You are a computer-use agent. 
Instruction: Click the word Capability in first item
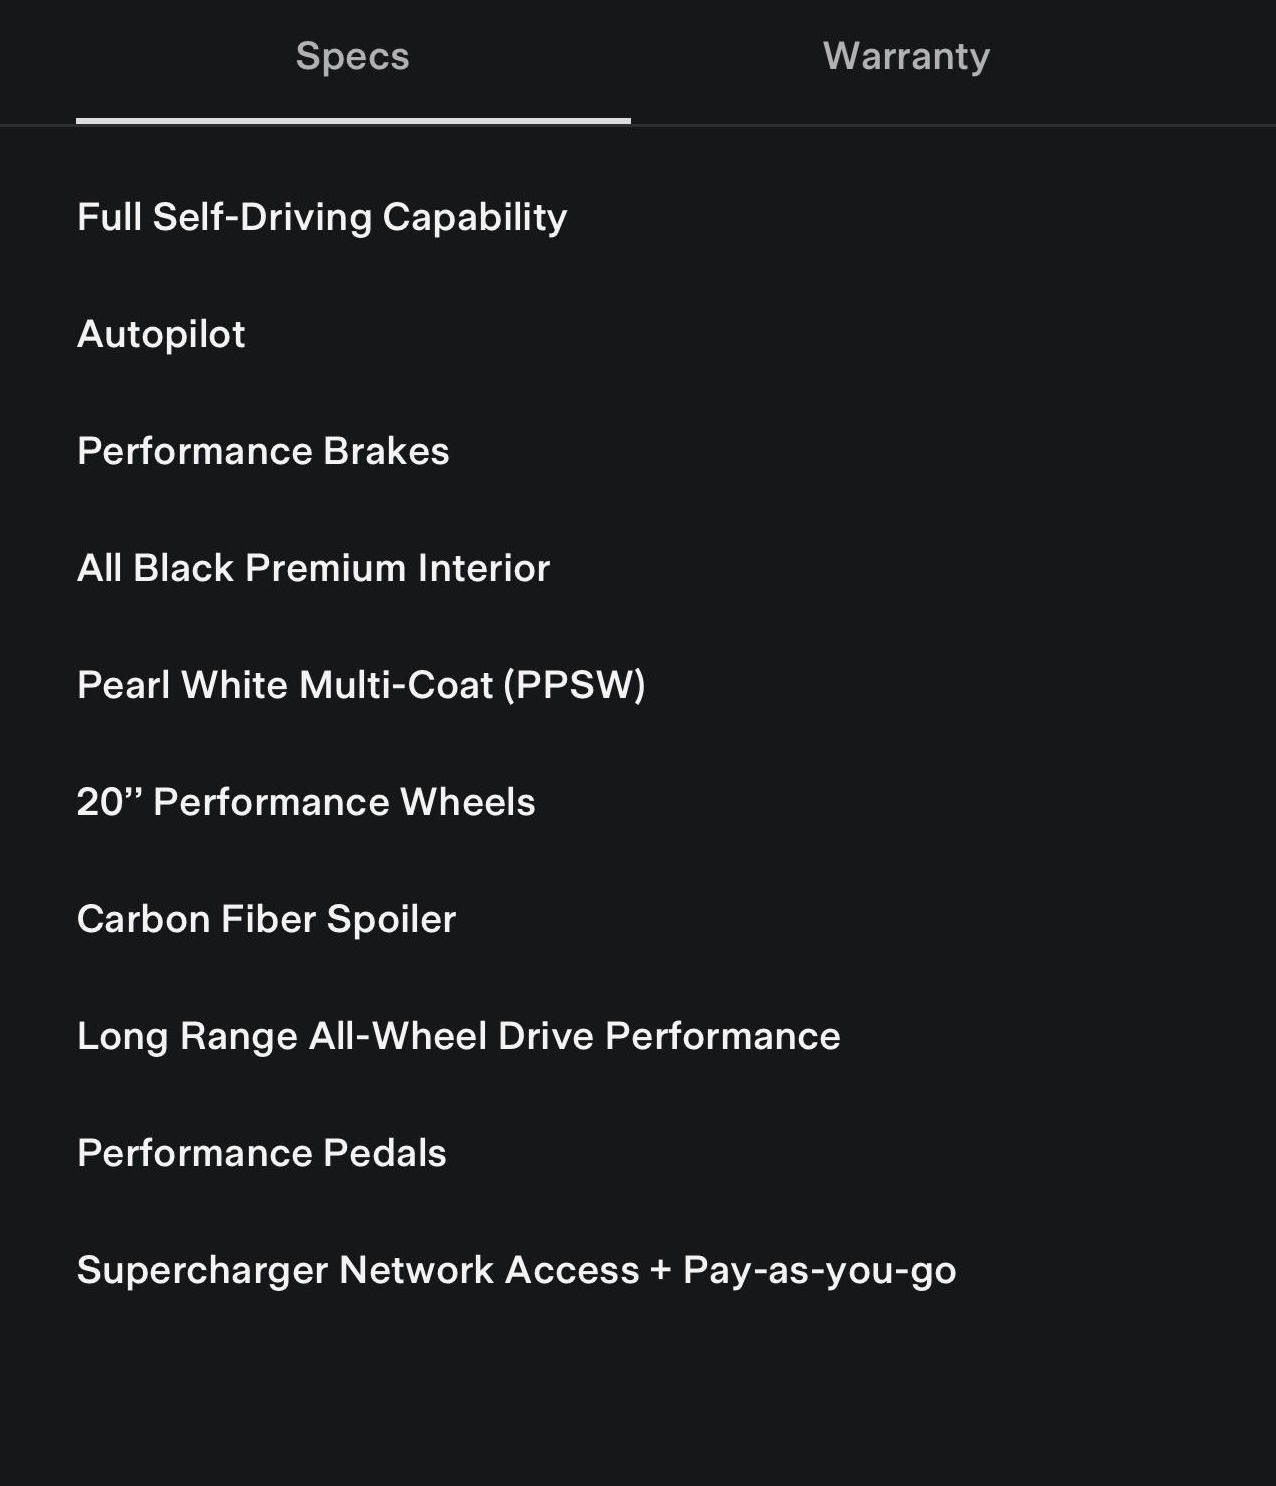click(x=474, y=217)
